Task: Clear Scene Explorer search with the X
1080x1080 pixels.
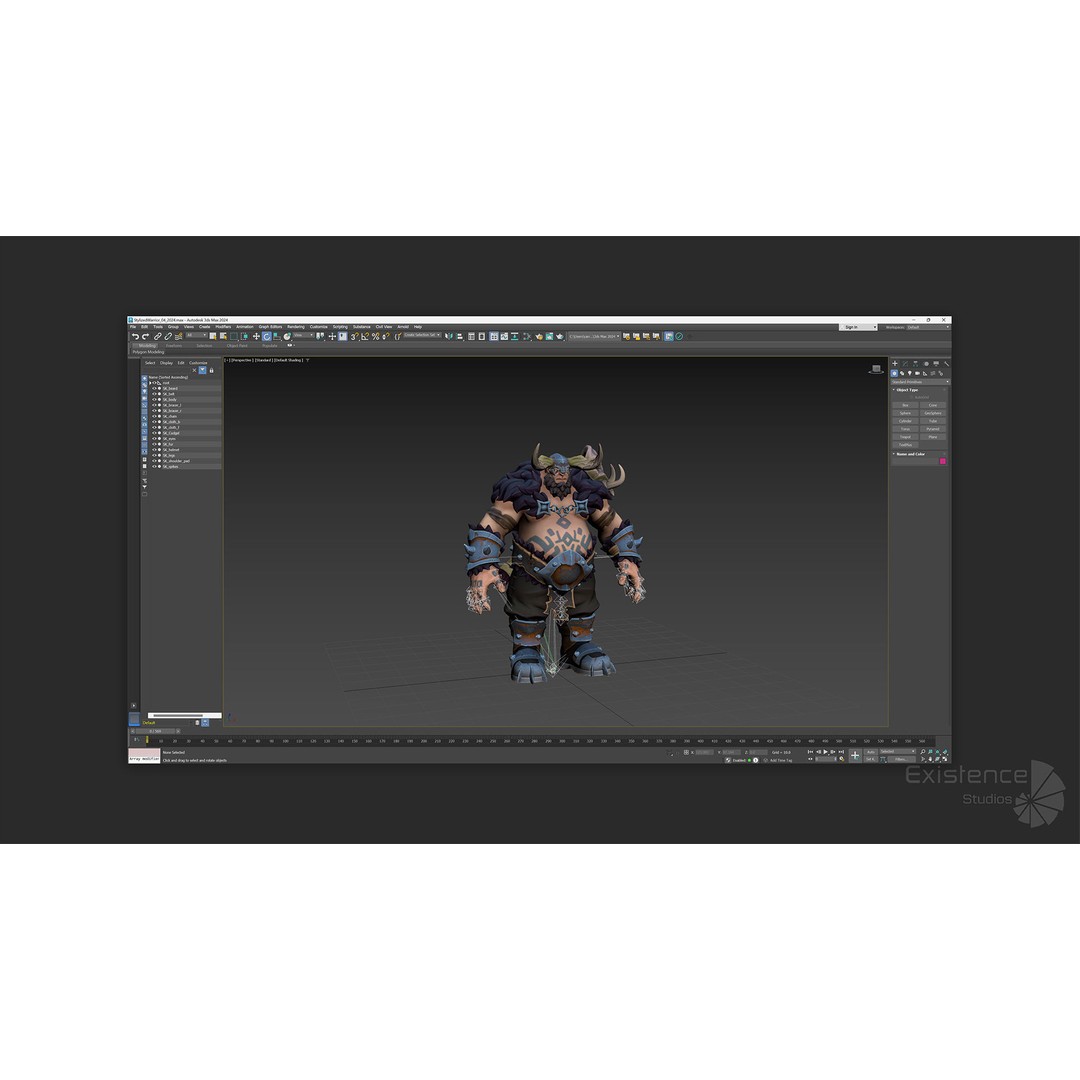Action: (x=194, y=371)
